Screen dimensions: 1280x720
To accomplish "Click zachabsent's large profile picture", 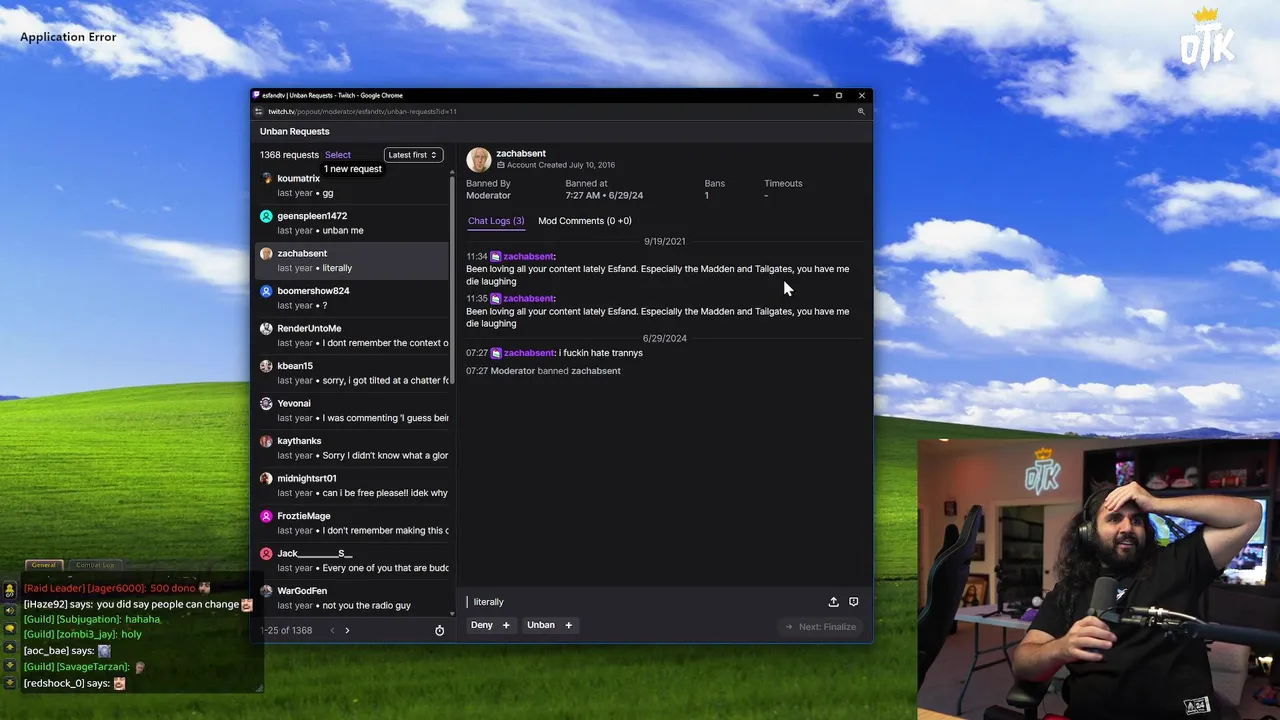I will click(478, 159).
